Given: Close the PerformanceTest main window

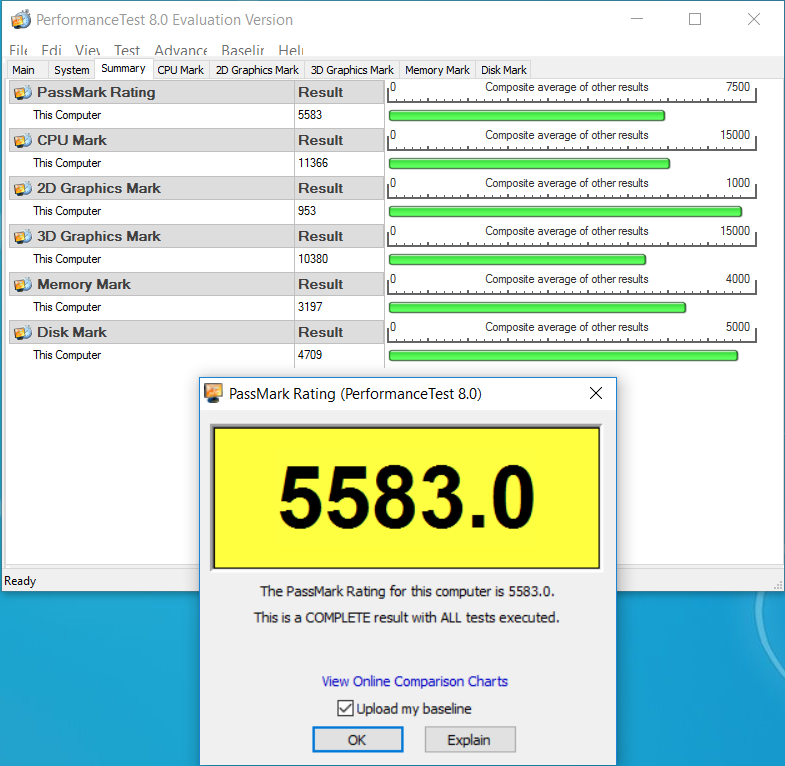Looking at the screenshot, I should (x=754, y=19).
